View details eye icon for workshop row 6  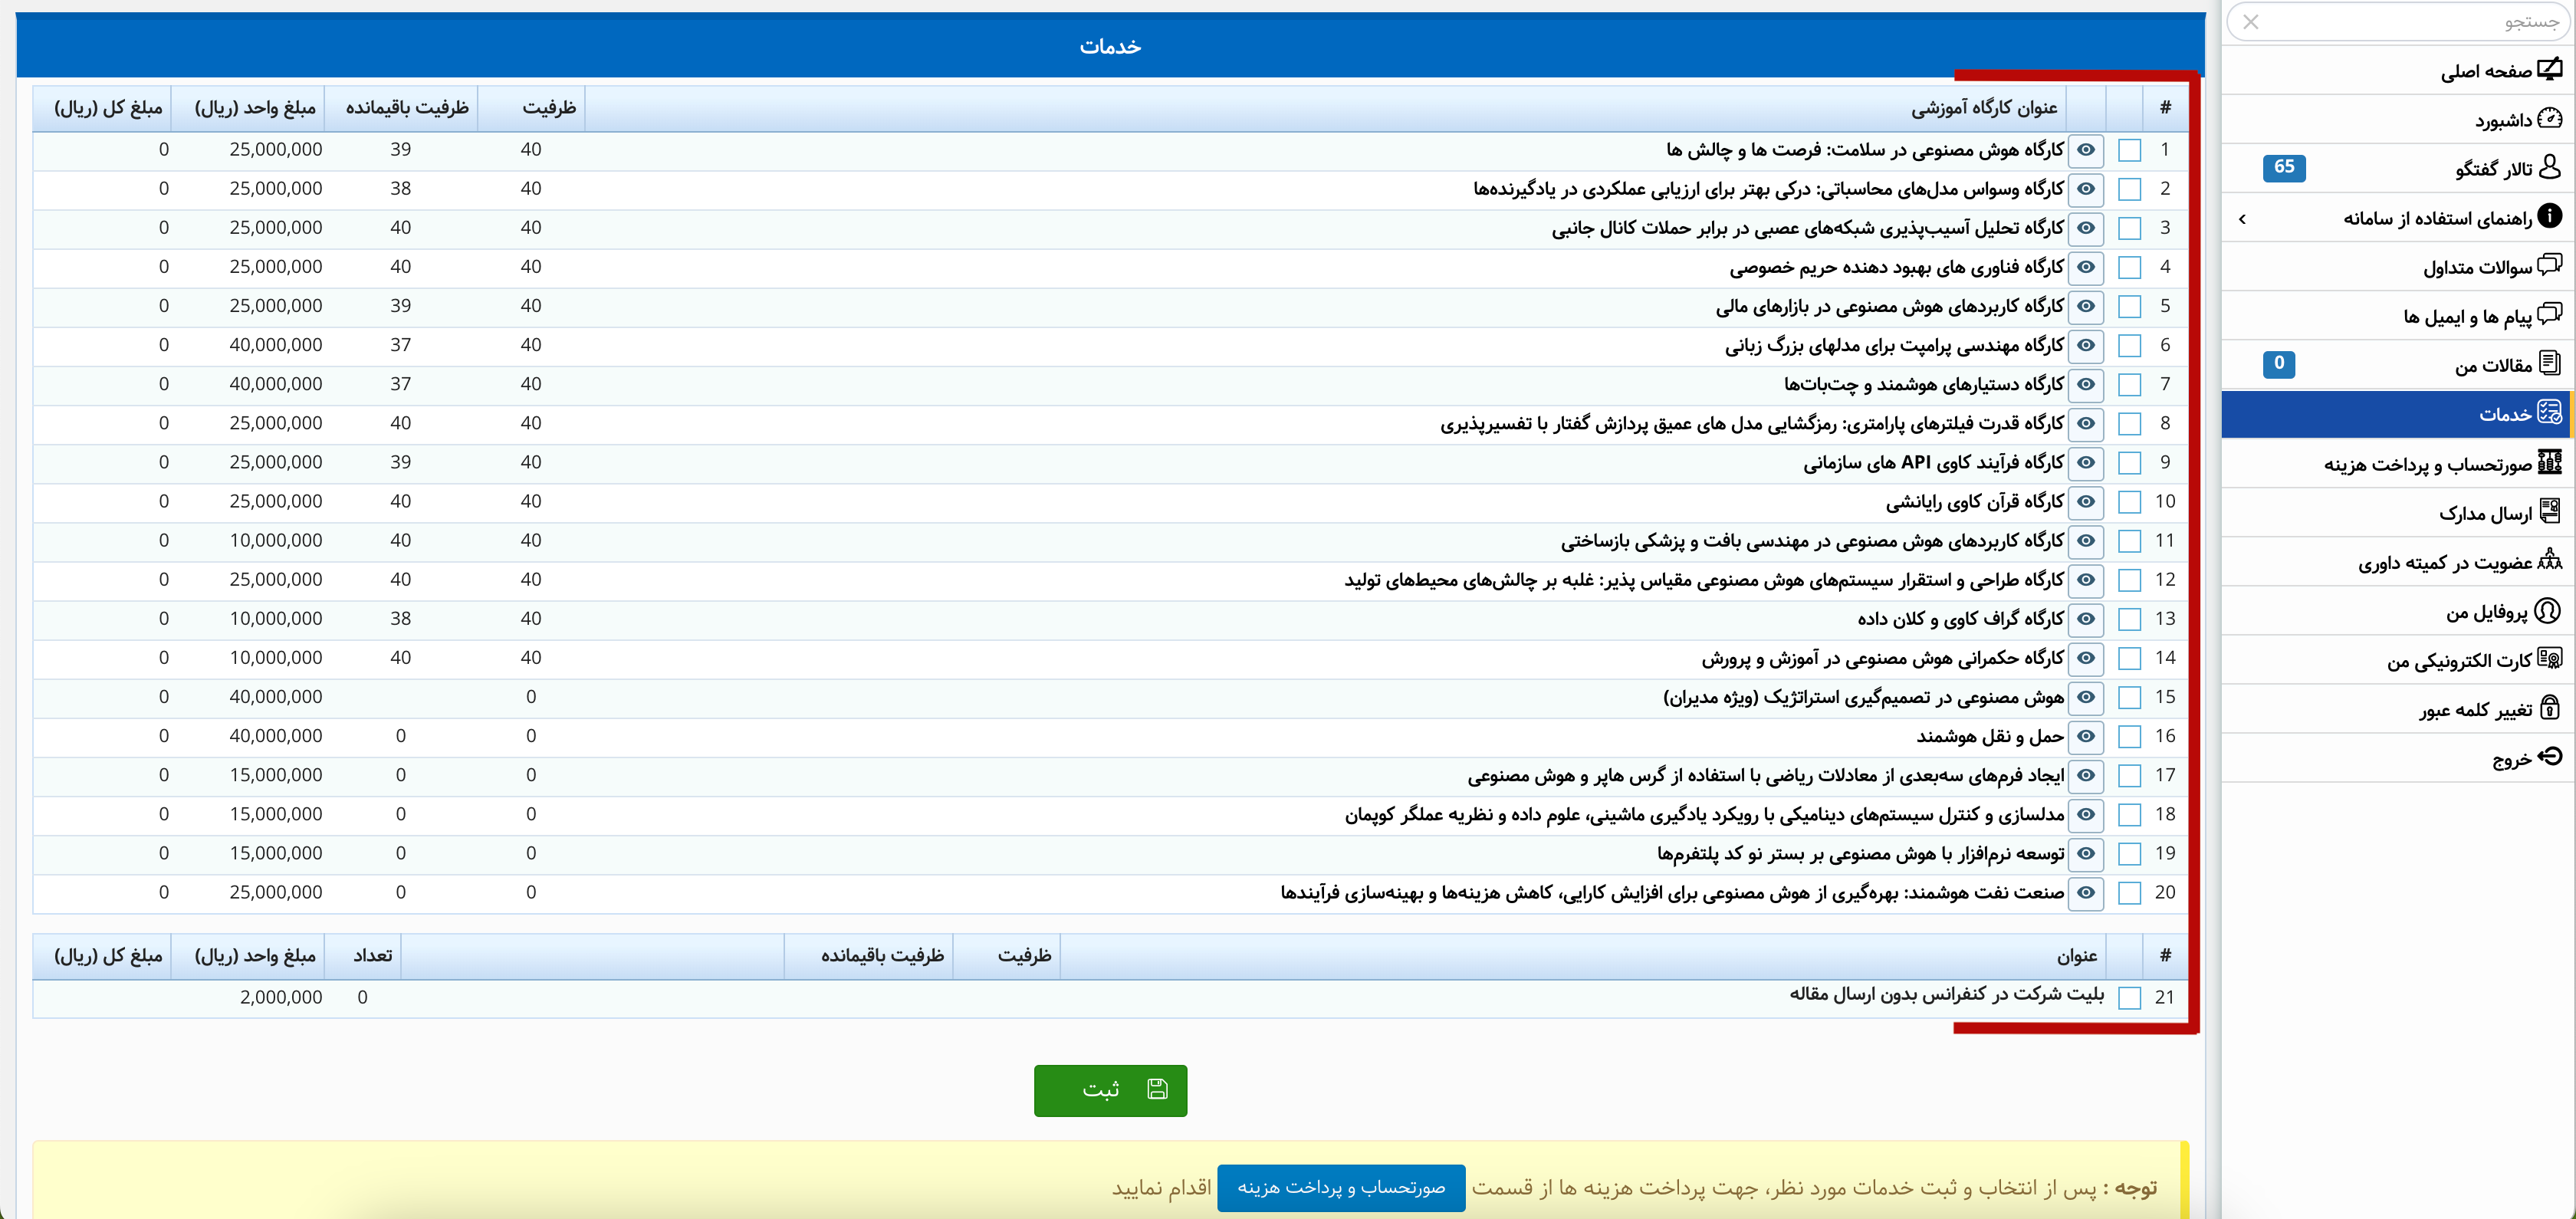2086,345
